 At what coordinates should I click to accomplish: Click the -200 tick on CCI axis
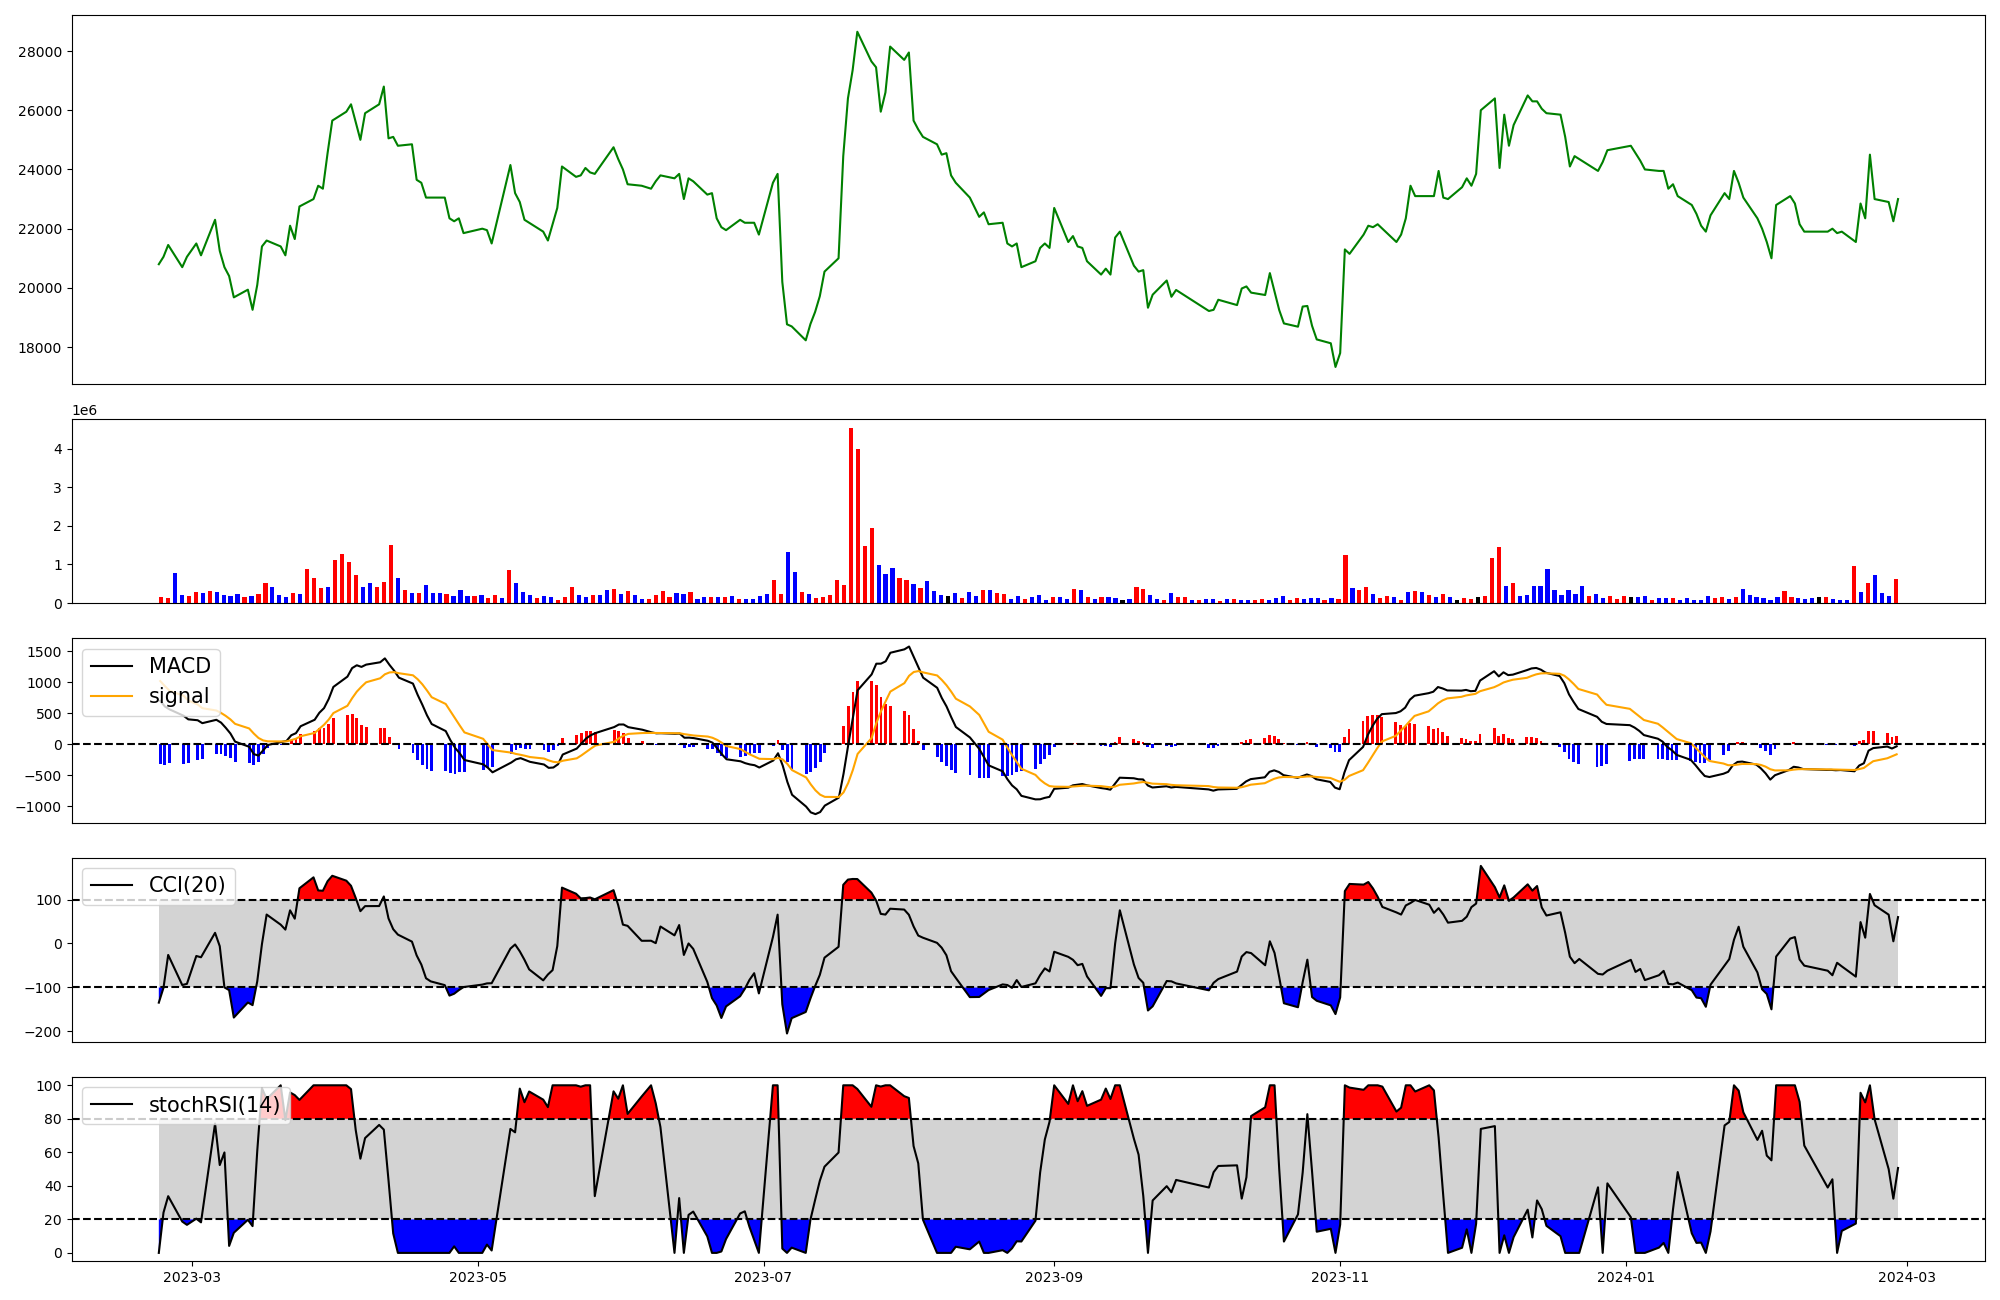point(45,1032)
